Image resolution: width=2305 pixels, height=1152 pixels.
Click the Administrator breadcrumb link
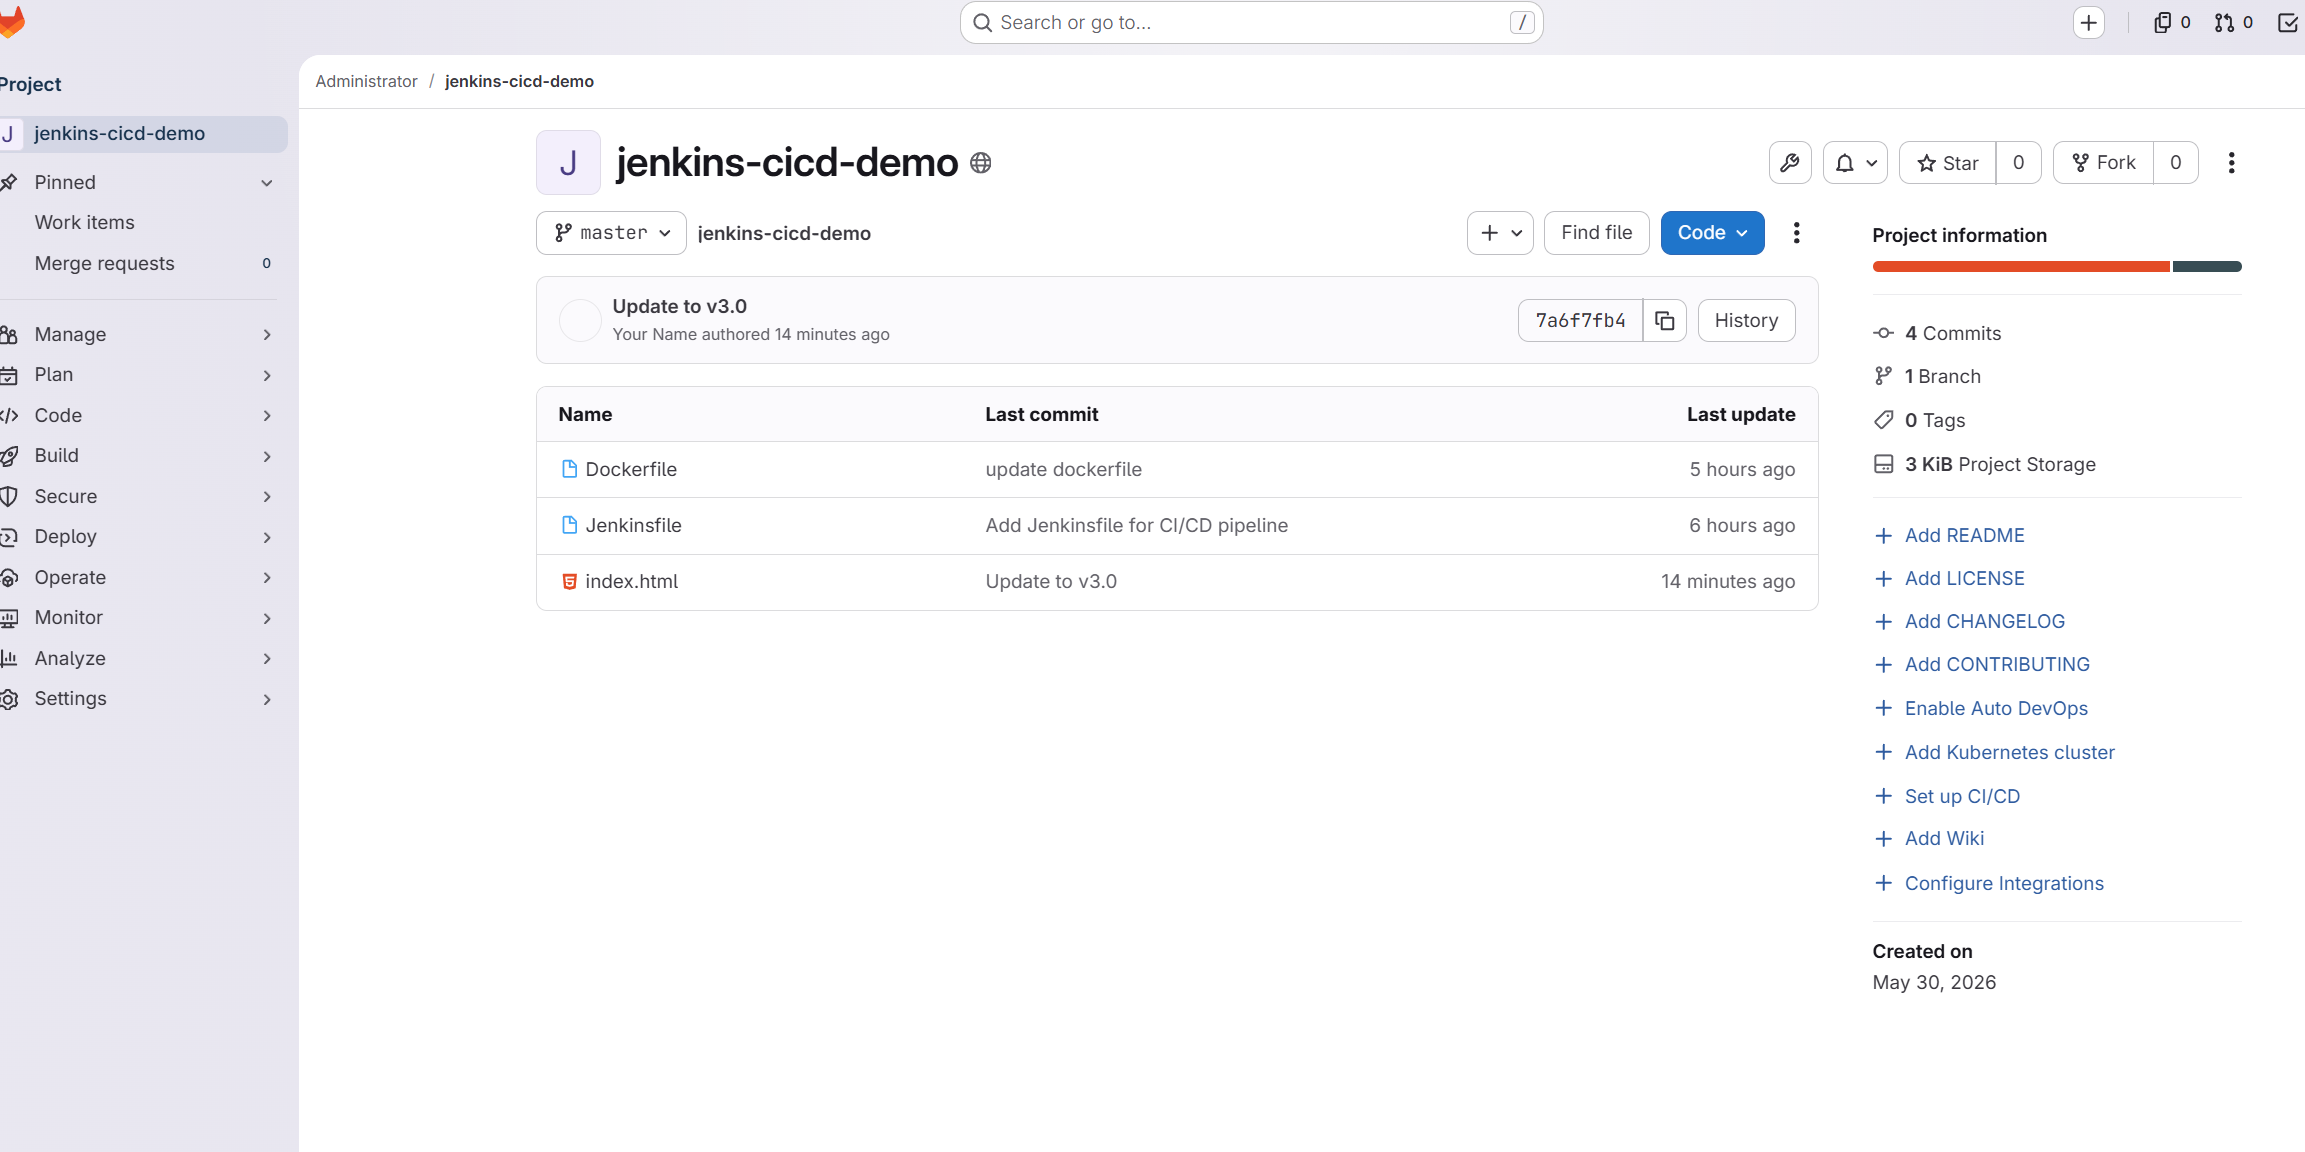[x=366, y=81]
